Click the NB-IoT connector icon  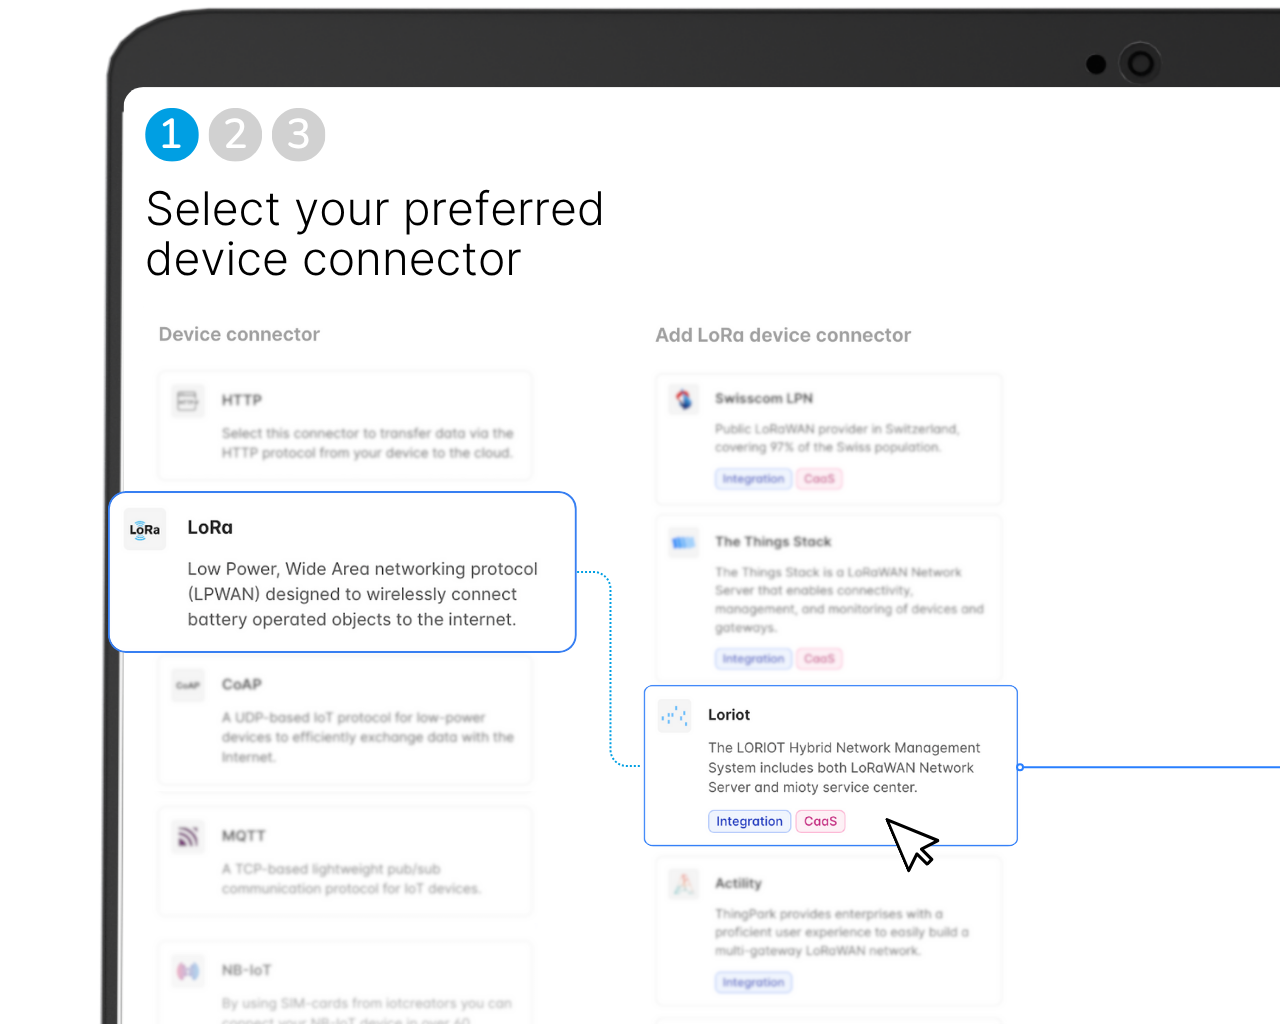click(188, 971)
